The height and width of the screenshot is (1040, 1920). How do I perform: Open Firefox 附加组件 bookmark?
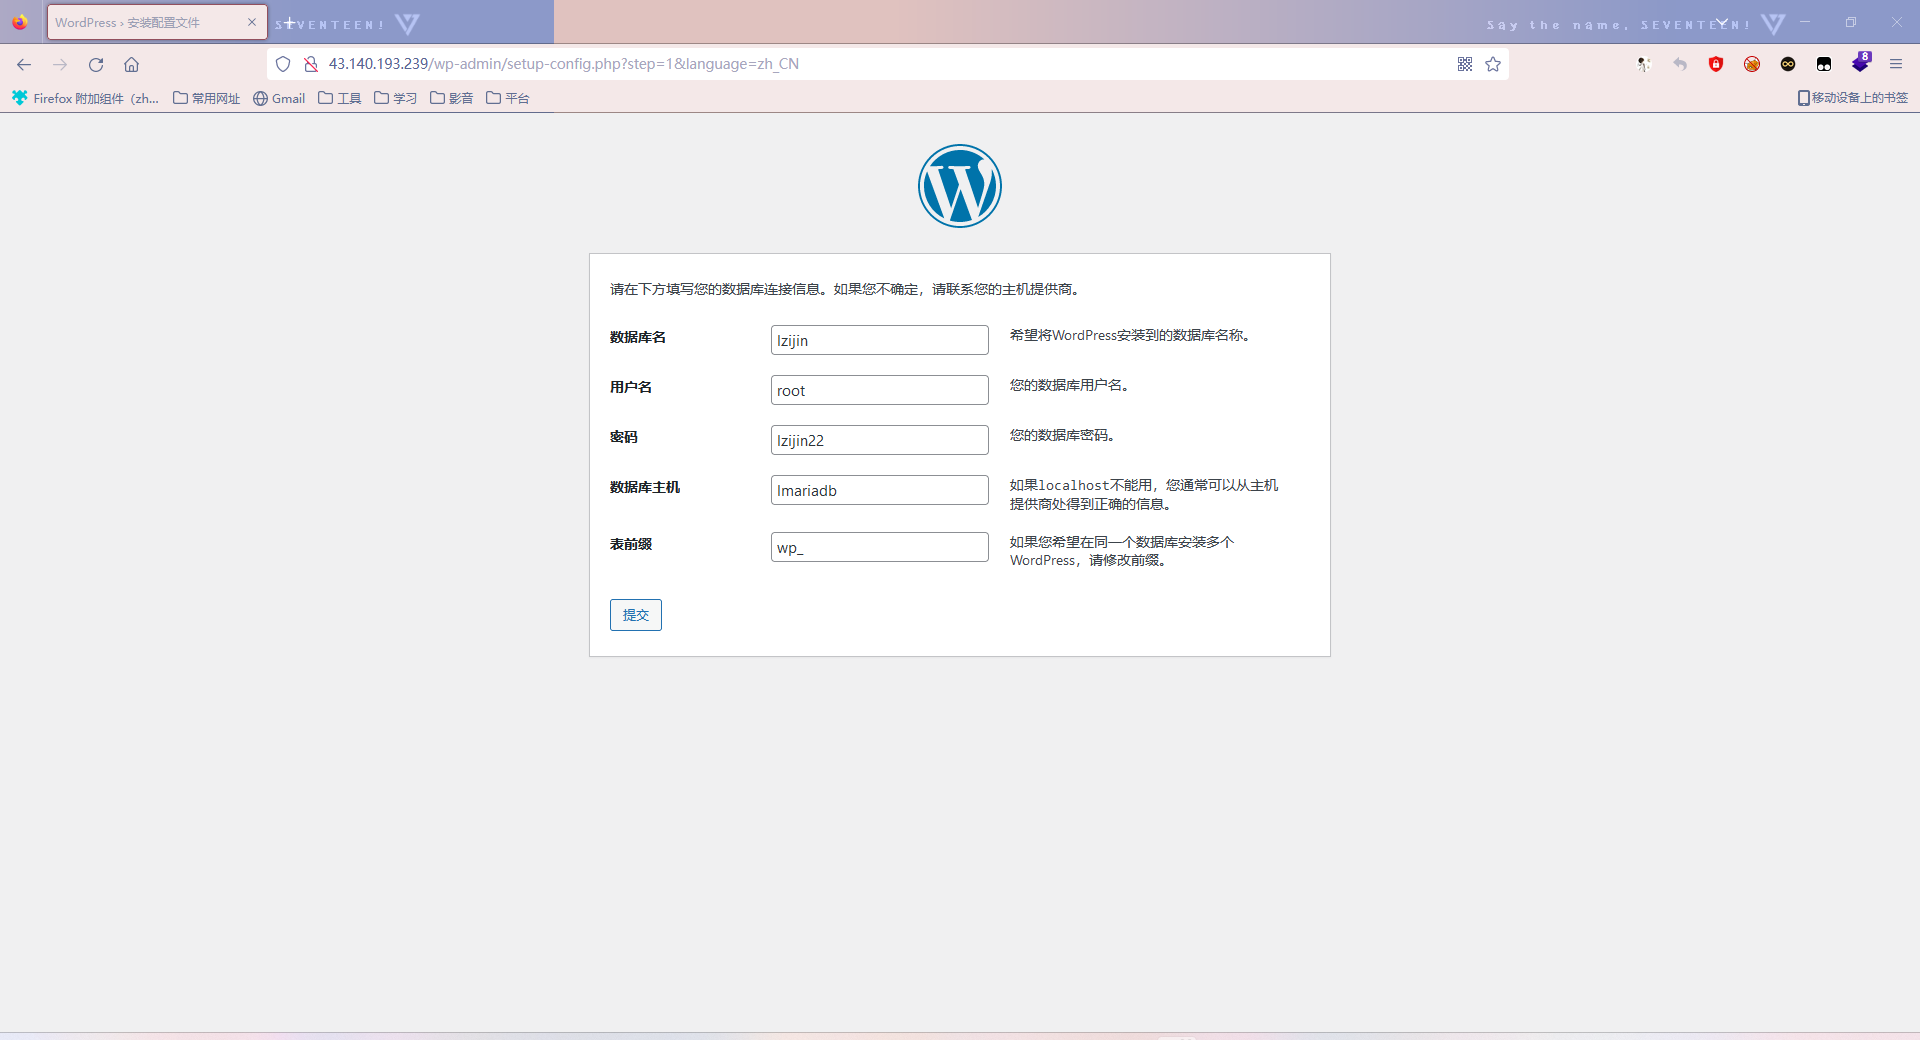86,98
